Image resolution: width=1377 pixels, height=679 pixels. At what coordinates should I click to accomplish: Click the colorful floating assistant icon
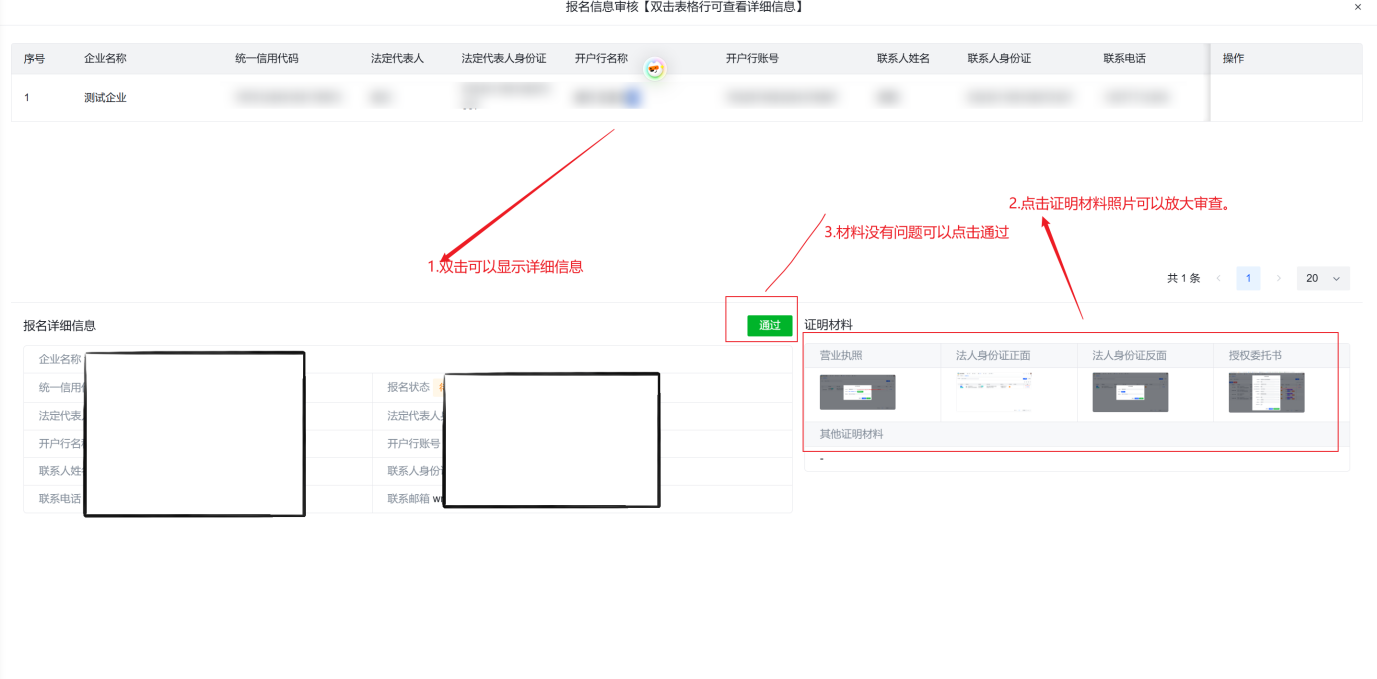coord(654,68)
